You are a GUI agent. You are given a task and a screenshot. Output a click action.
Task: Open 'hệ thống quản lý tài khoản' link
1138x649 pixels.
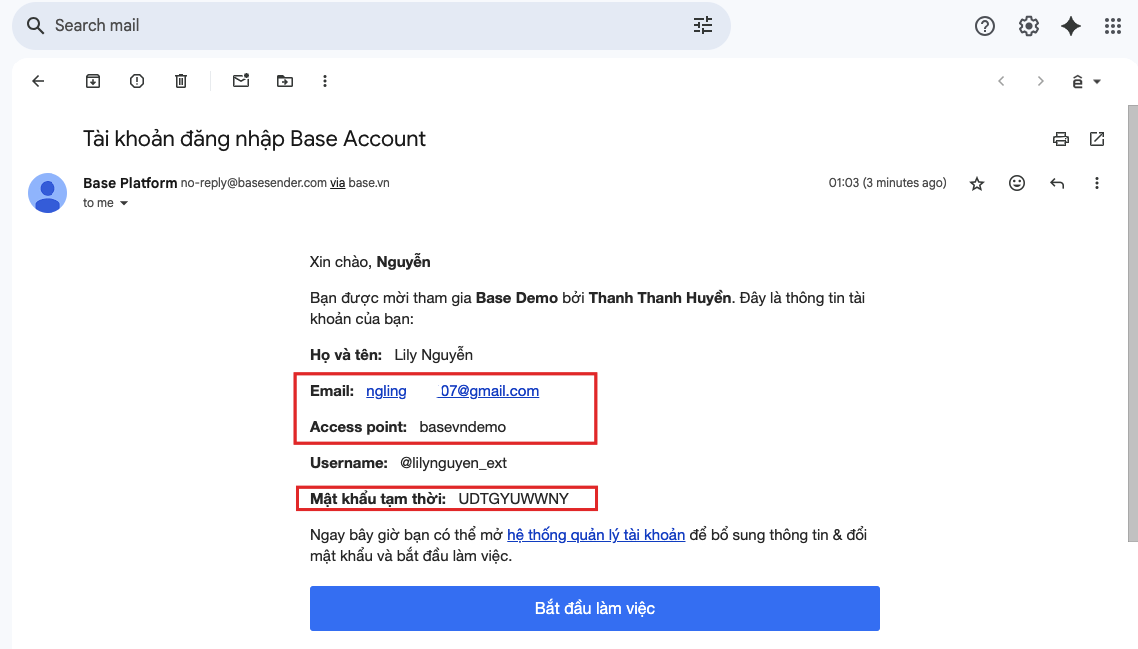pos(596,535)
